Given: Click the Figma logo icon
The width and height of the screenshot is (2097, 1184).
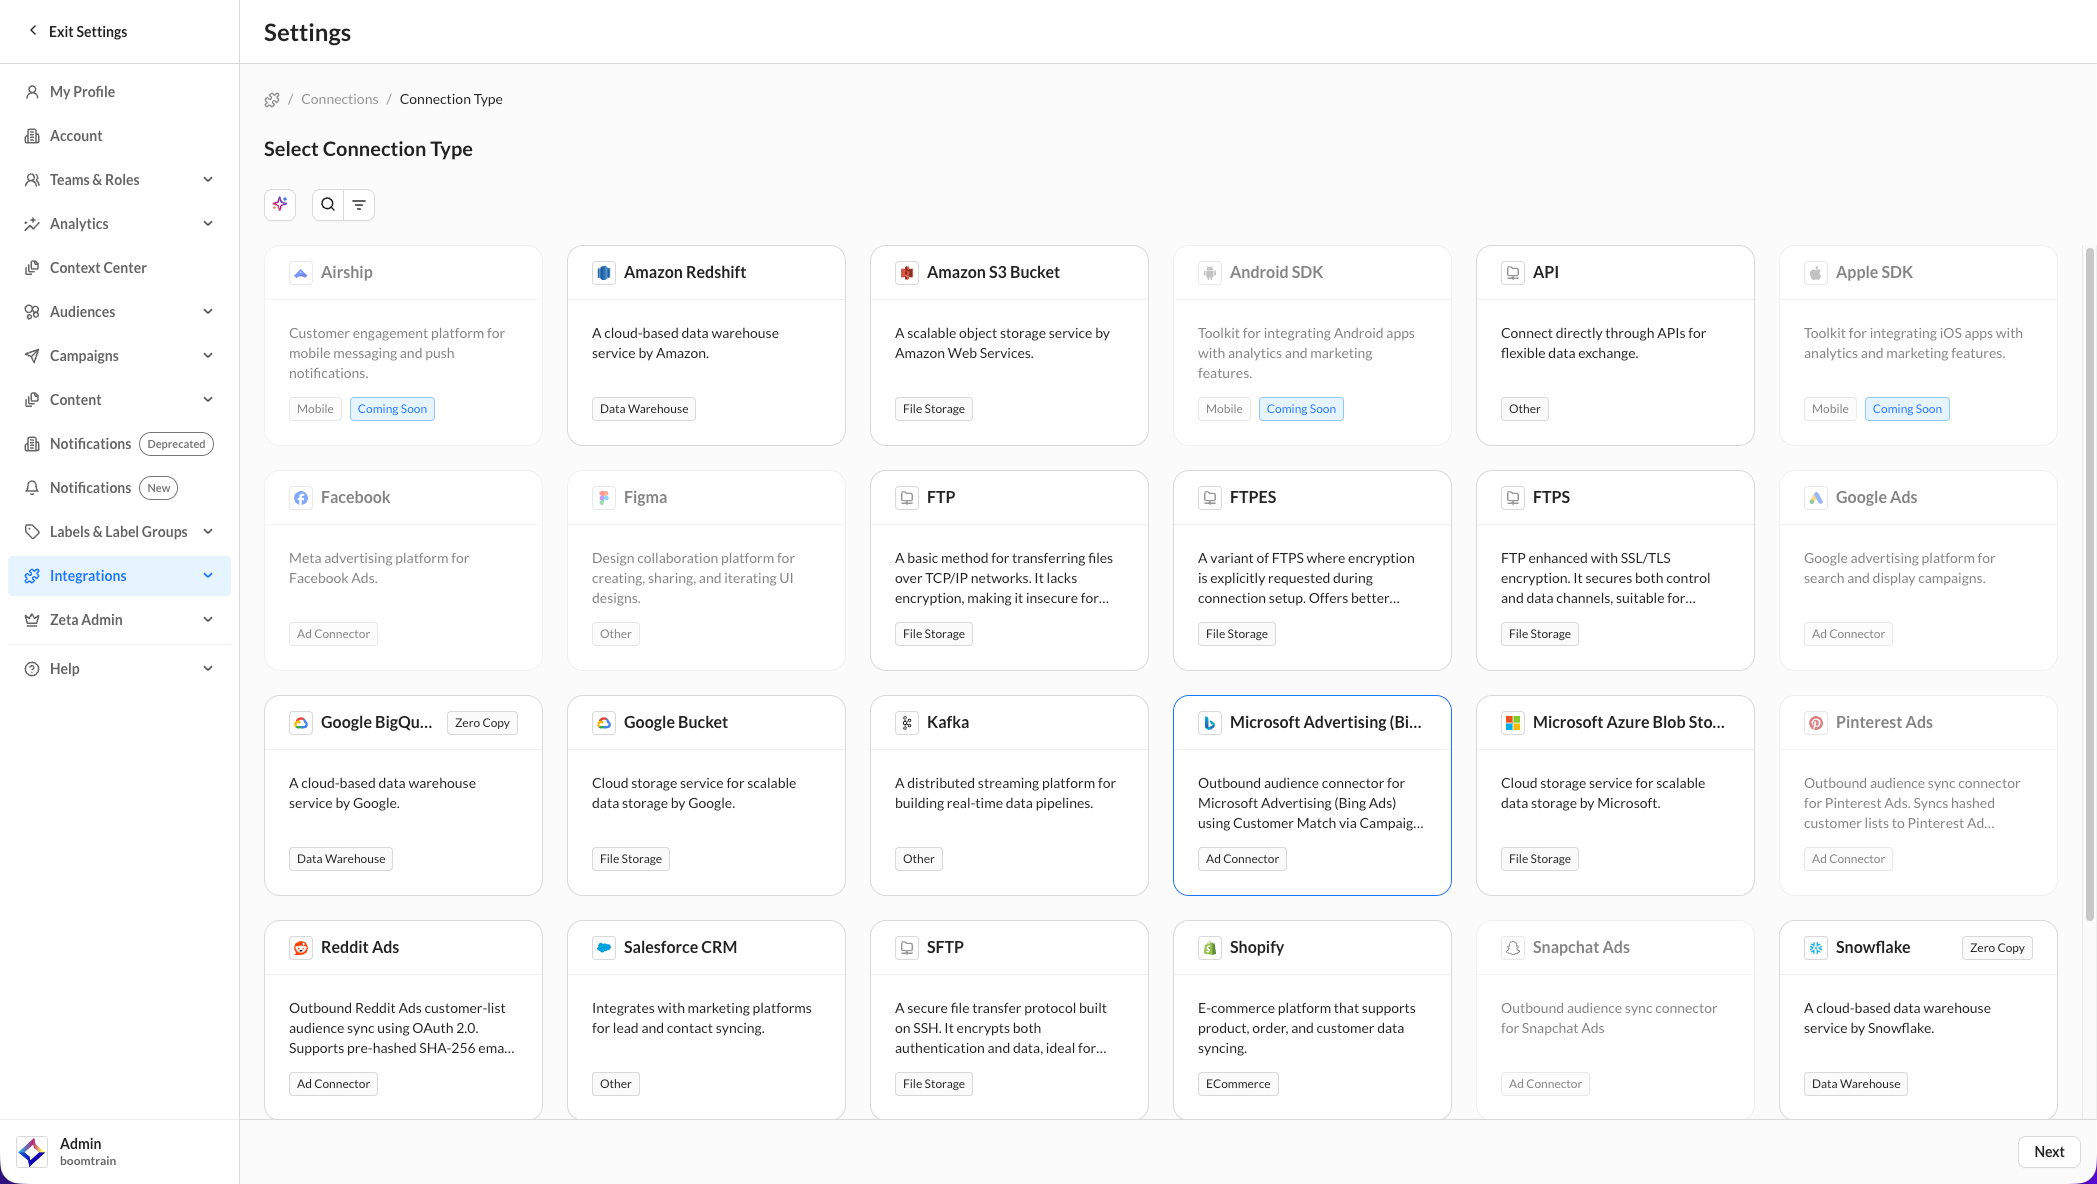Looking at the screenshot, I should click(x=604, y=498).
